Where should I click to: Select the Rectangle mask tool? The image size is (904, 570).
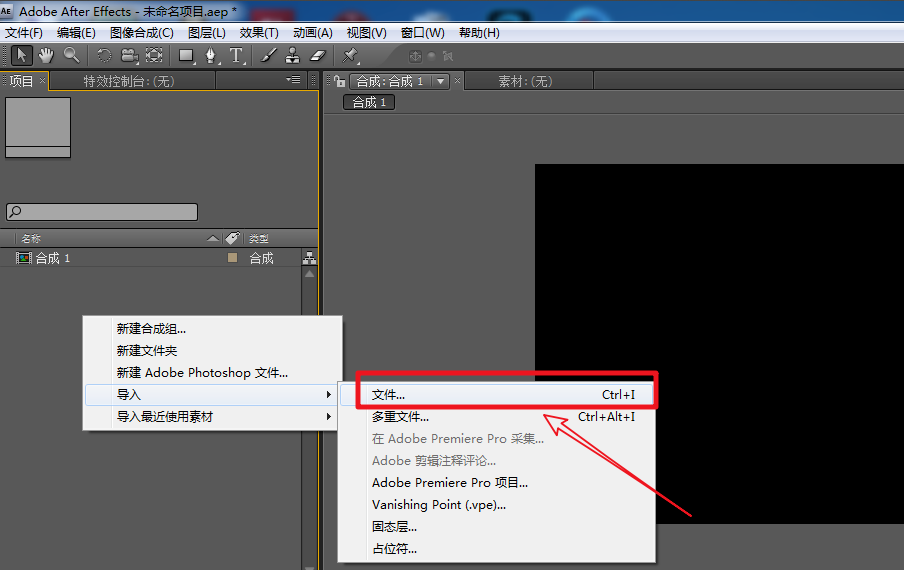pyautogui.click(x=186, y=56)
